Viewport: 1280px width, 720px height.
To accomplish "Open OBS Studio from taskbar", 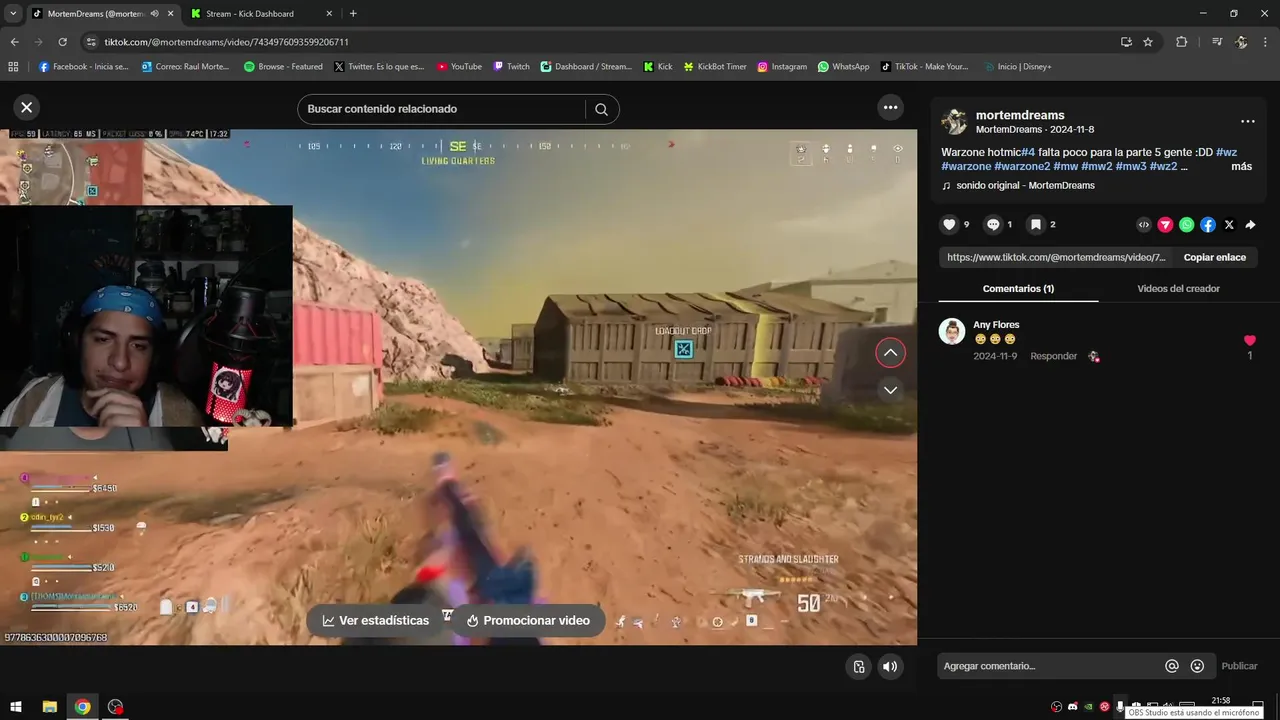I will [116, 707].
